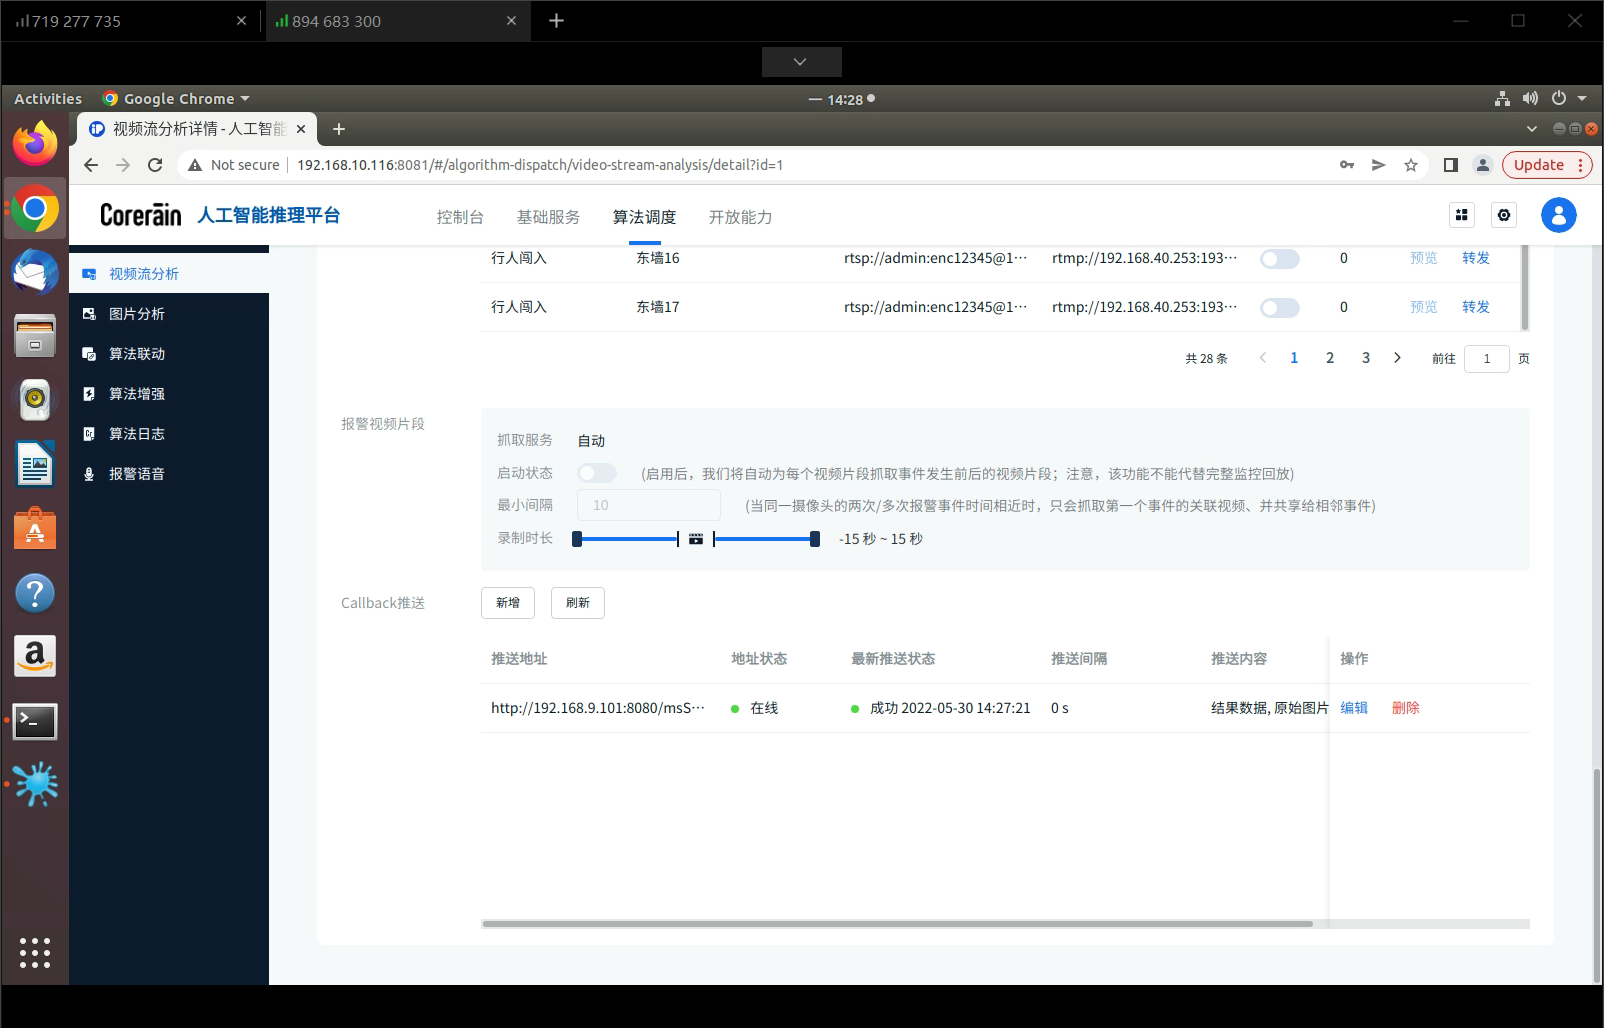Go back with the browser back arrow
The width and height of the screenshot is (1604, 1028).
pyautogui.click(x=91, y=165)
